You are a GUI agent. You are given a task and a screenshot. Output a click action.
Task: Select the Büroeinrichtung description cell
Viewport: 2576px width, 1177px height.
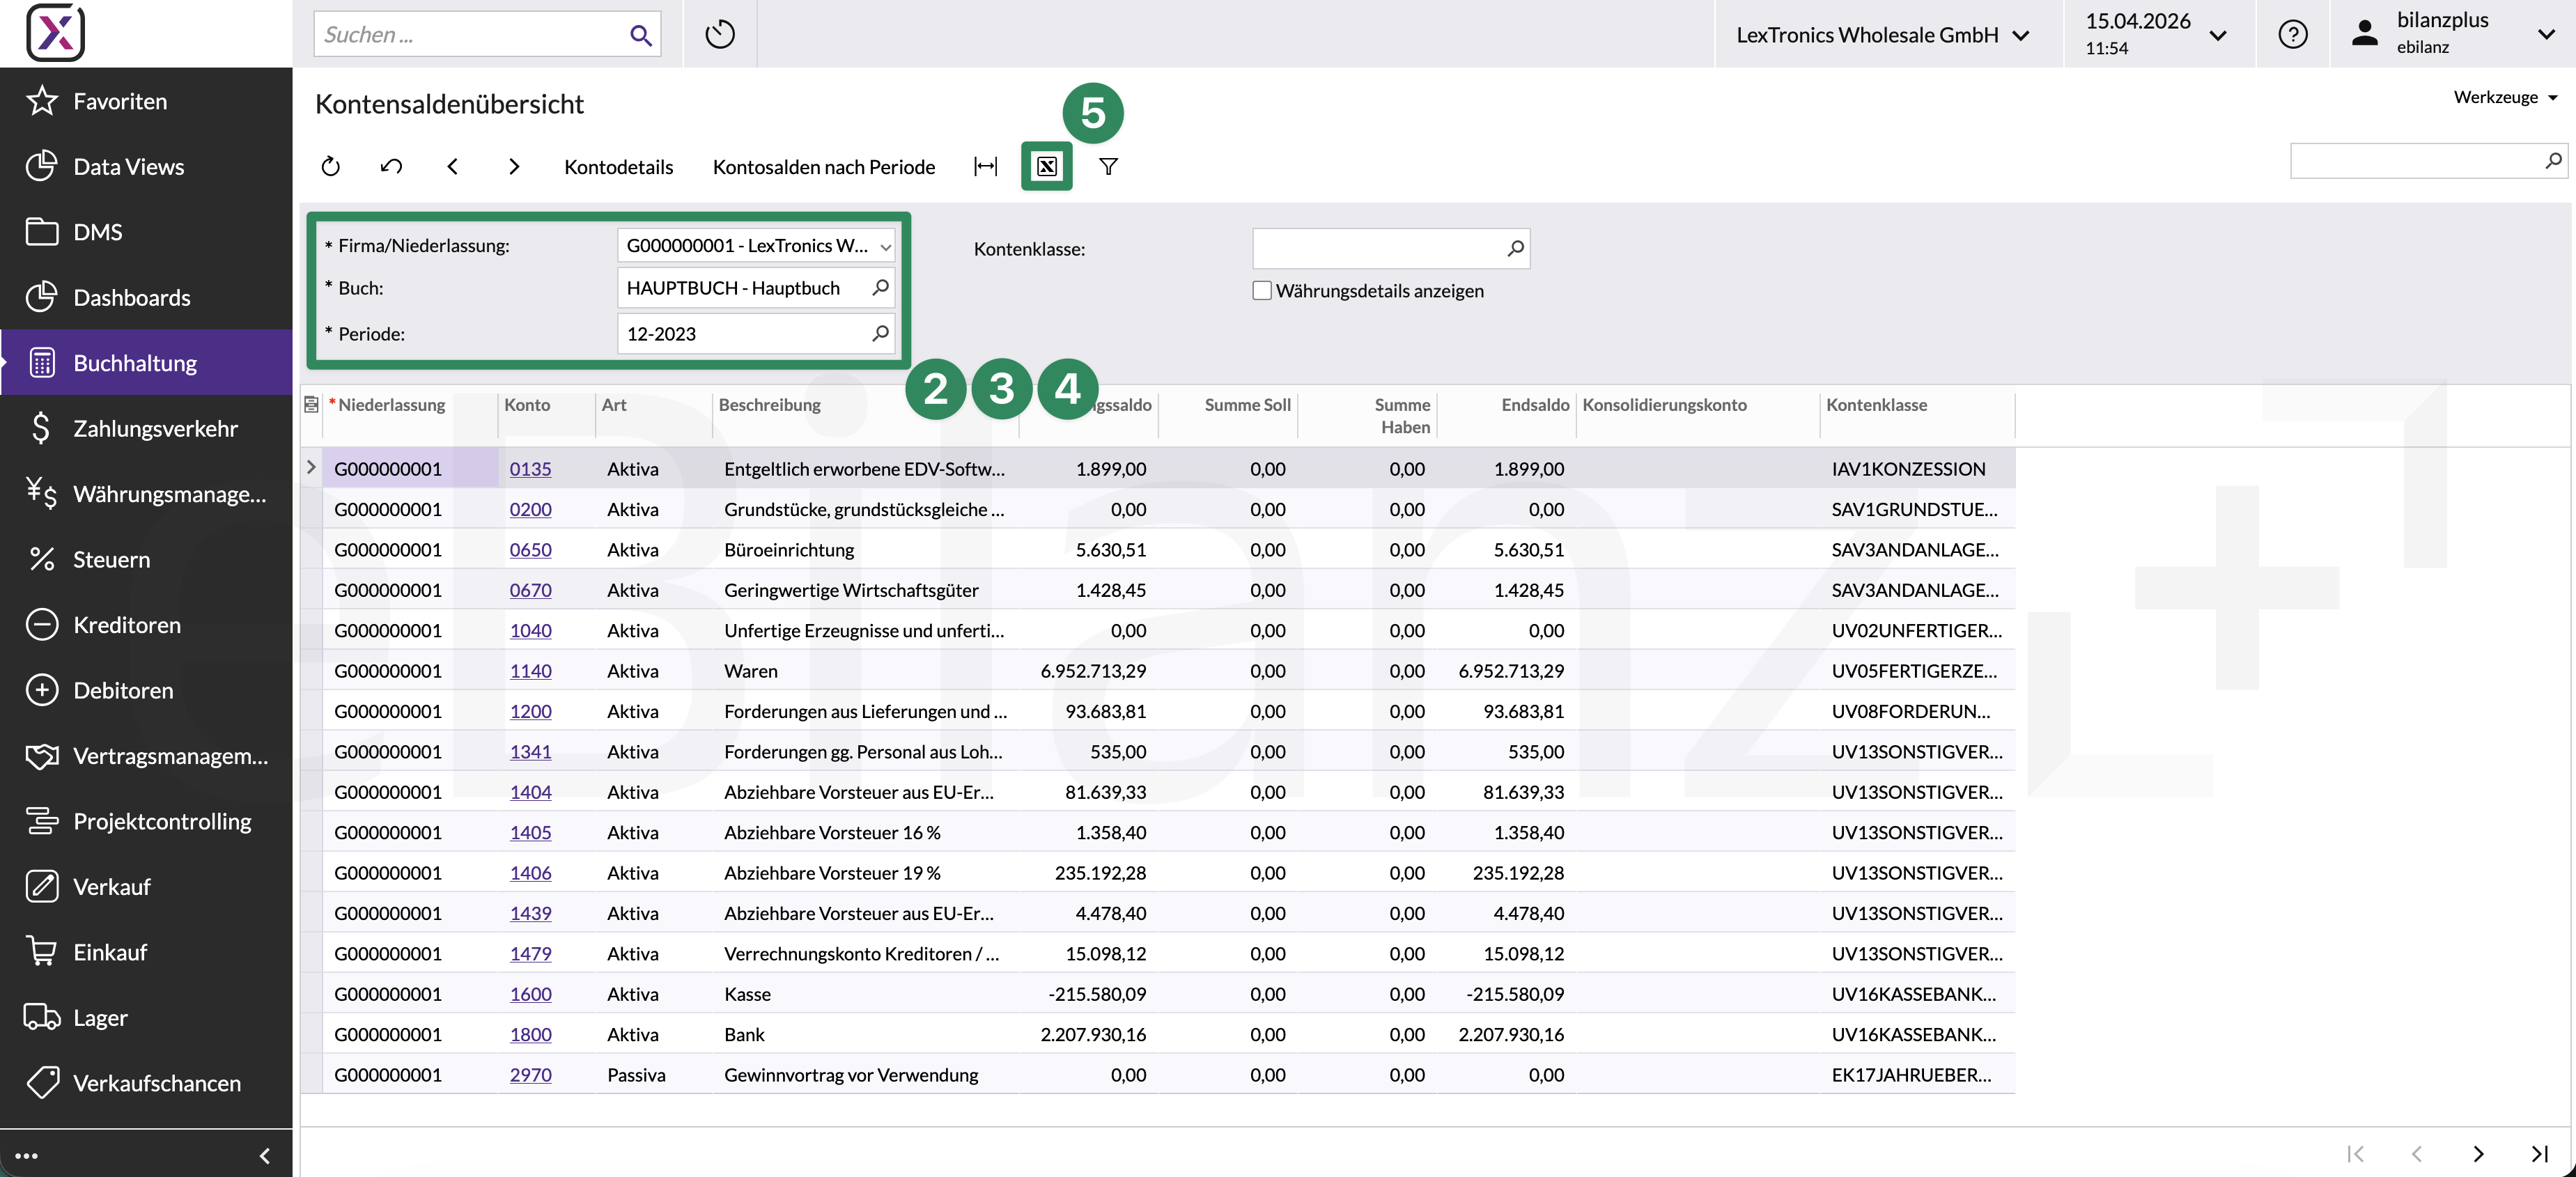pos(864,550)
